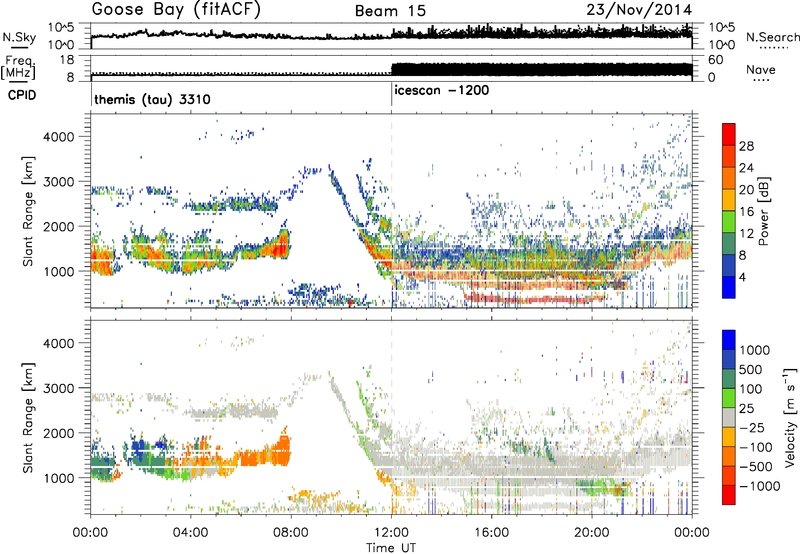Image resolution: width=800 pixels, height=554 pixels.
Task: Click the '4' tick on Power colorbar
Action: point(743,277)
